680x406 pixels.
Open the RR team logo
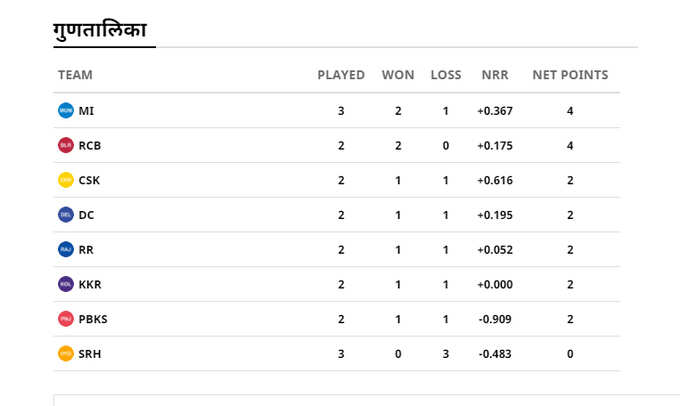point(66,249)
